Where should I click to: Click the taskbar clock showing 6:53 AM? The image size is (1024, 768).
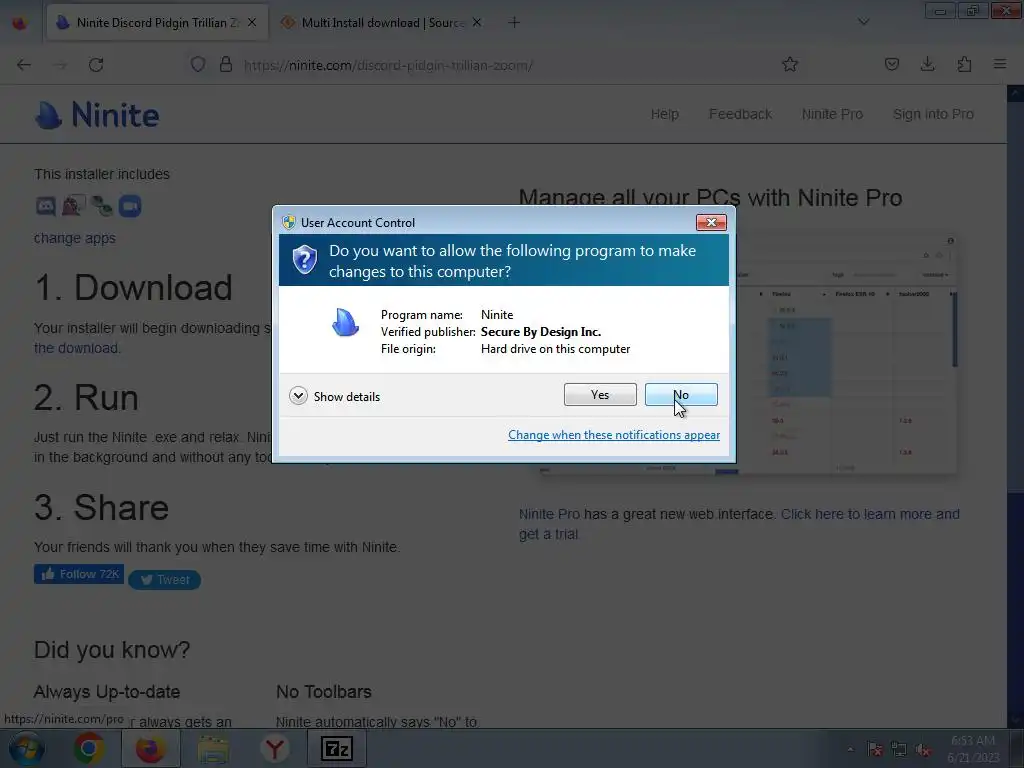(973, 748)
